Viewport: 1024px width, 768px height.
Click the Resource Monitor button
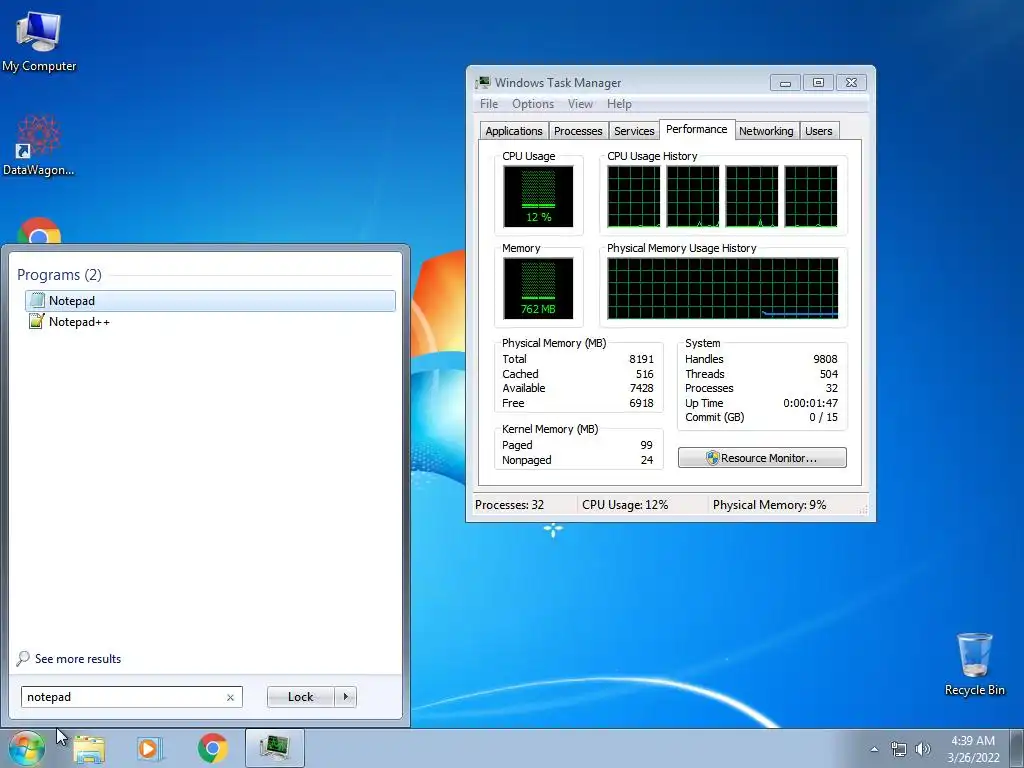[x=762, y=457]
